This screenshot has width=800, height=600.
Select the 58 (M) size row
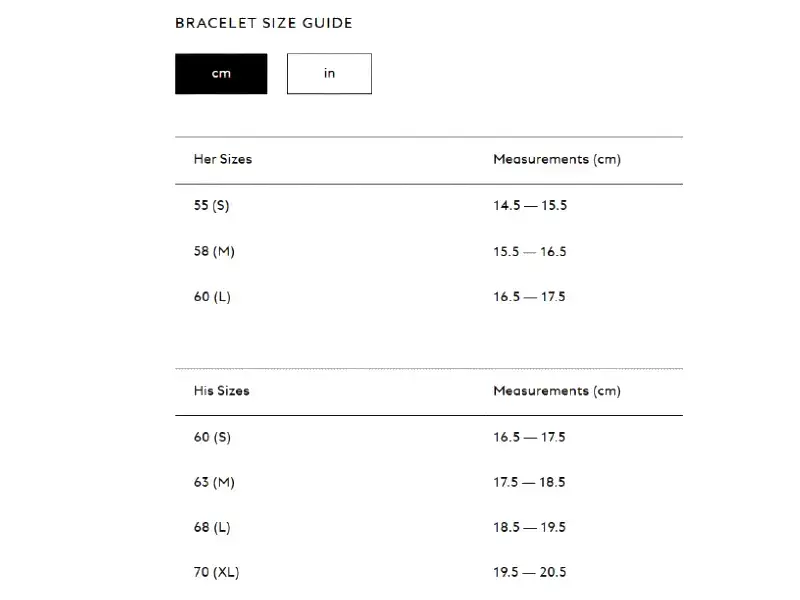[214, 252]
